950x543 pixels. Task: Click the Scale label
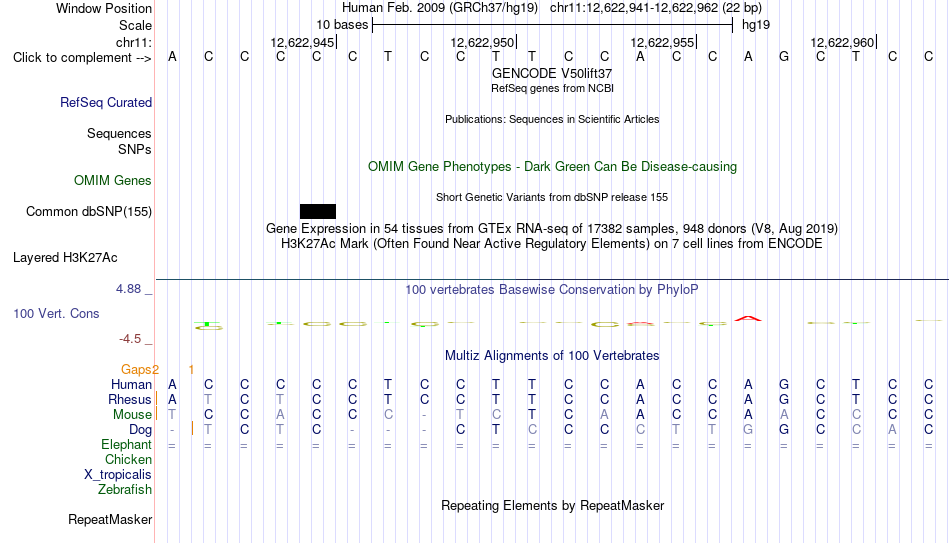(x=136, y=25)
